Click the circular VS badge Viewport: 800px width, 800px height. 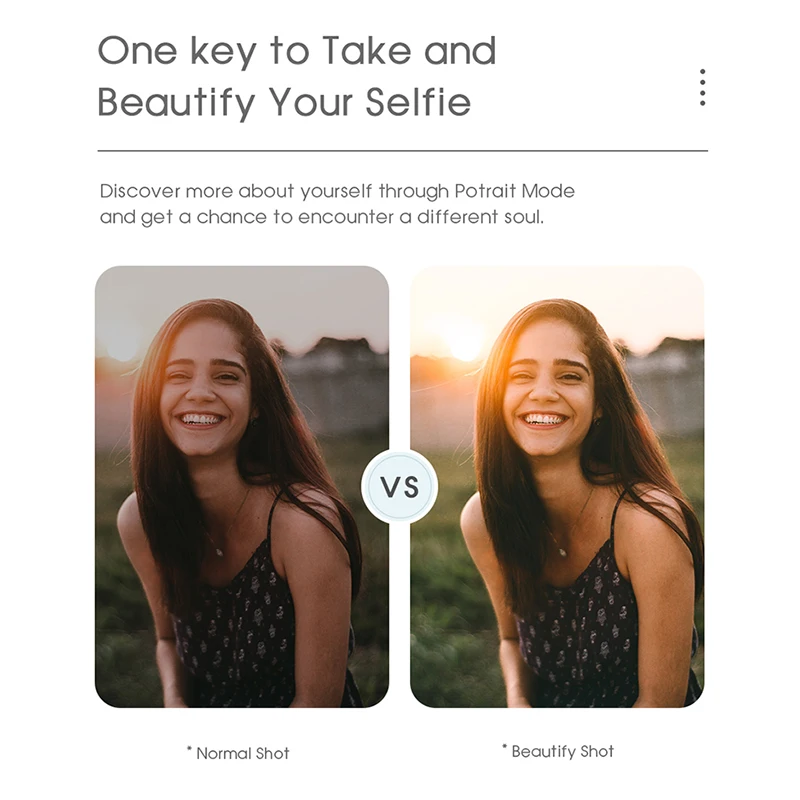[x=399, y=486]
